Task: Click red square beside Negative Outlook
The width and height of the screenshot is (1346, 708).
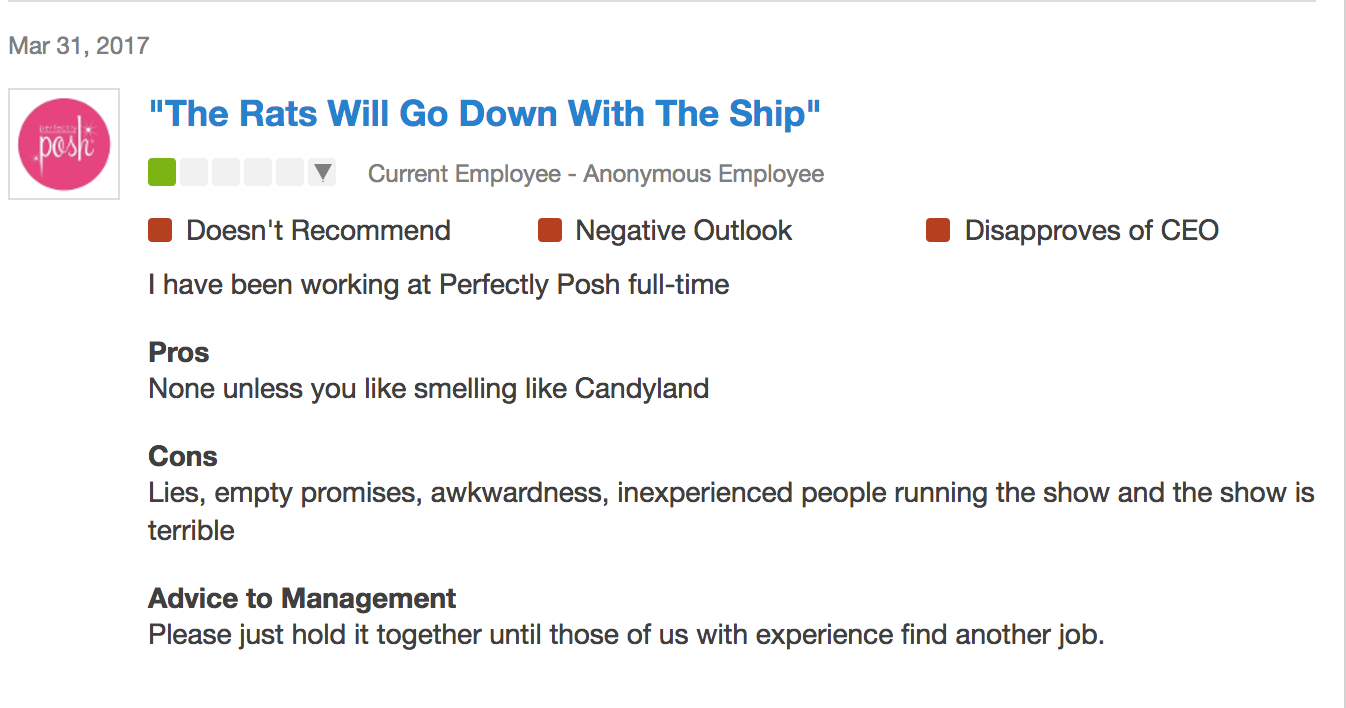Action: [x=550, y=230]
